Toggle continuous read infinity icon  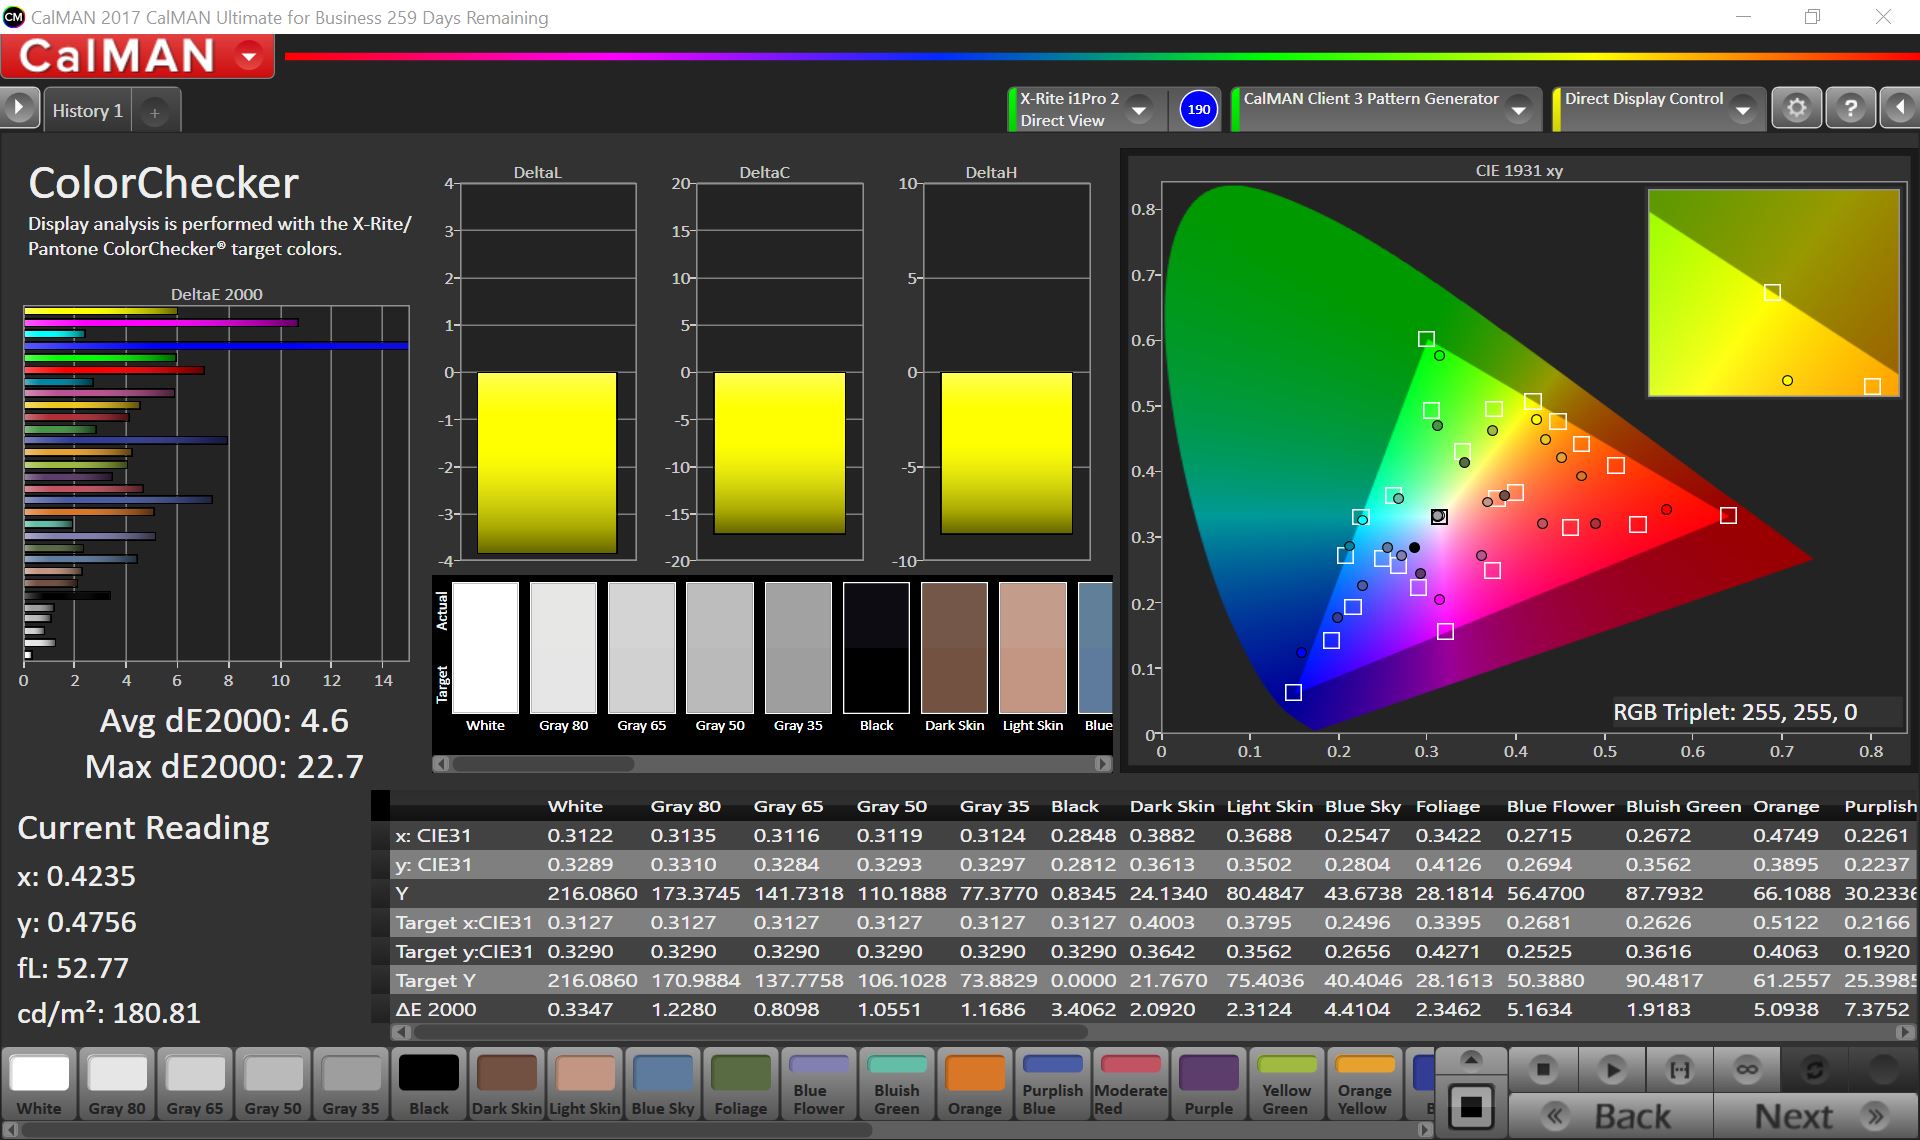[x=1747, y=1070]
